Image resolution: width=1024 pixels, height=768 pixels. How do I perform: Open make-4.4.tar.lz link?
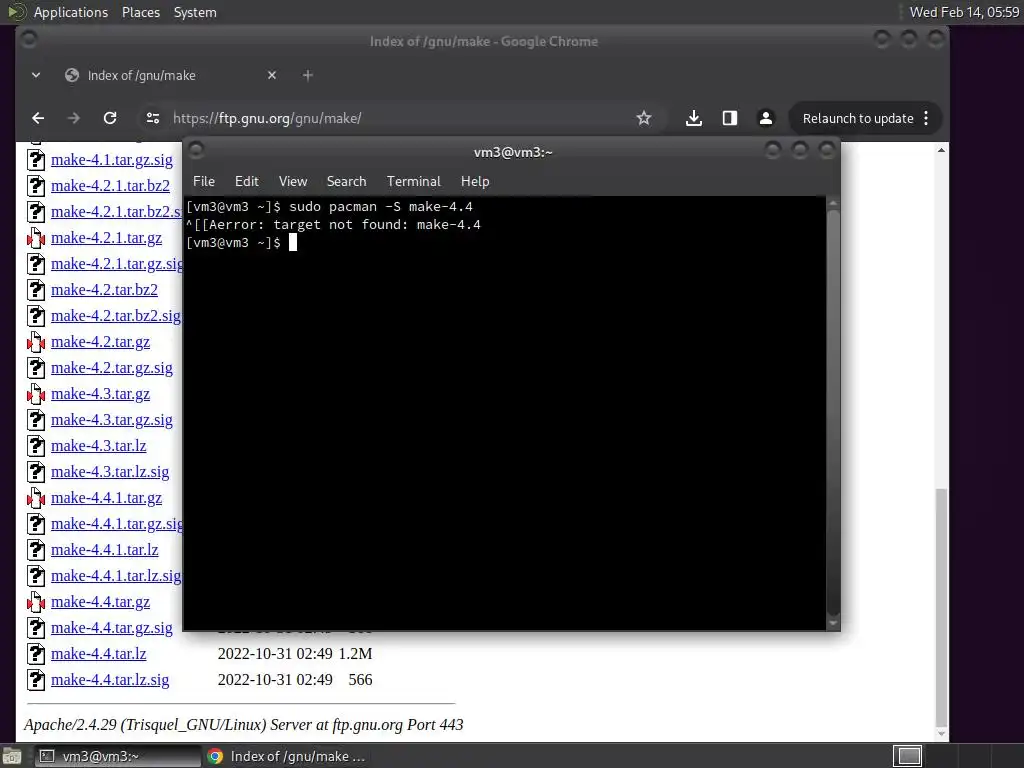click(x=99, y=654)
